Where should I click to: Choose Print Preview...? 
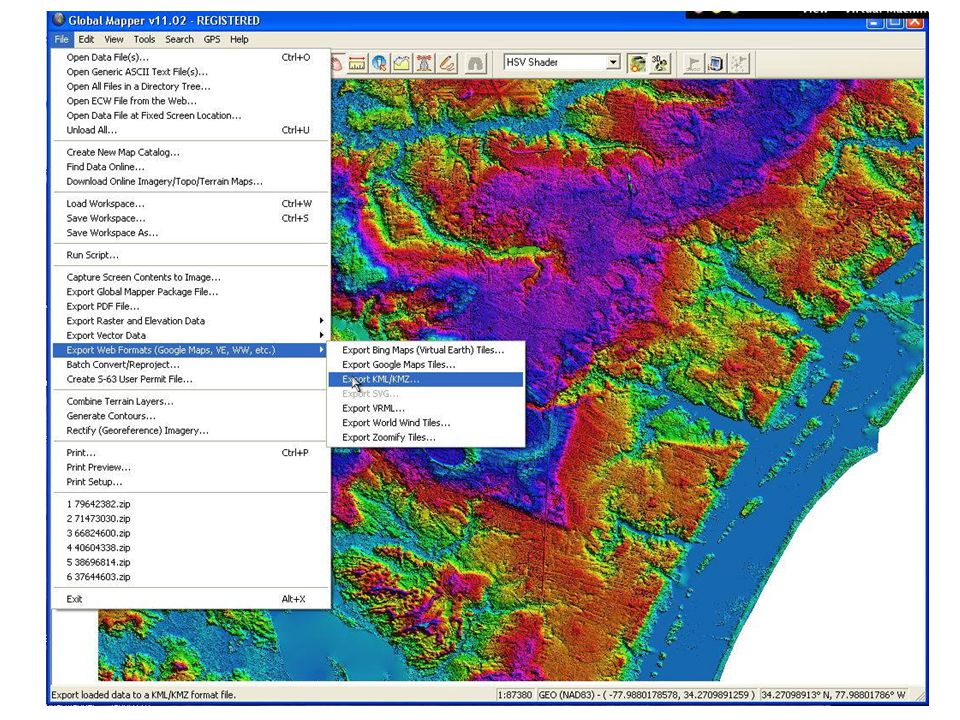pyautogui.click(x=190, y=467)
